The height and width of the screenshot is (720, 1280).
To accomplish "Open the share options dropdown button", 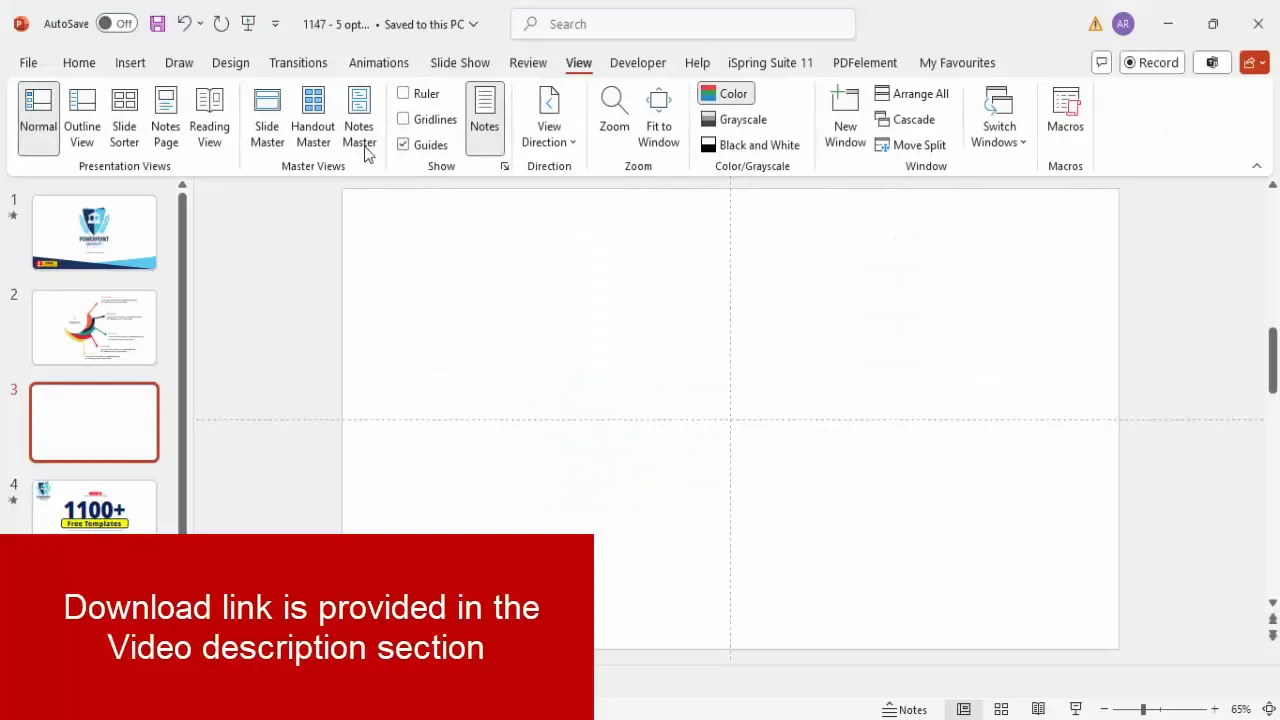I will pos(1254,62).
